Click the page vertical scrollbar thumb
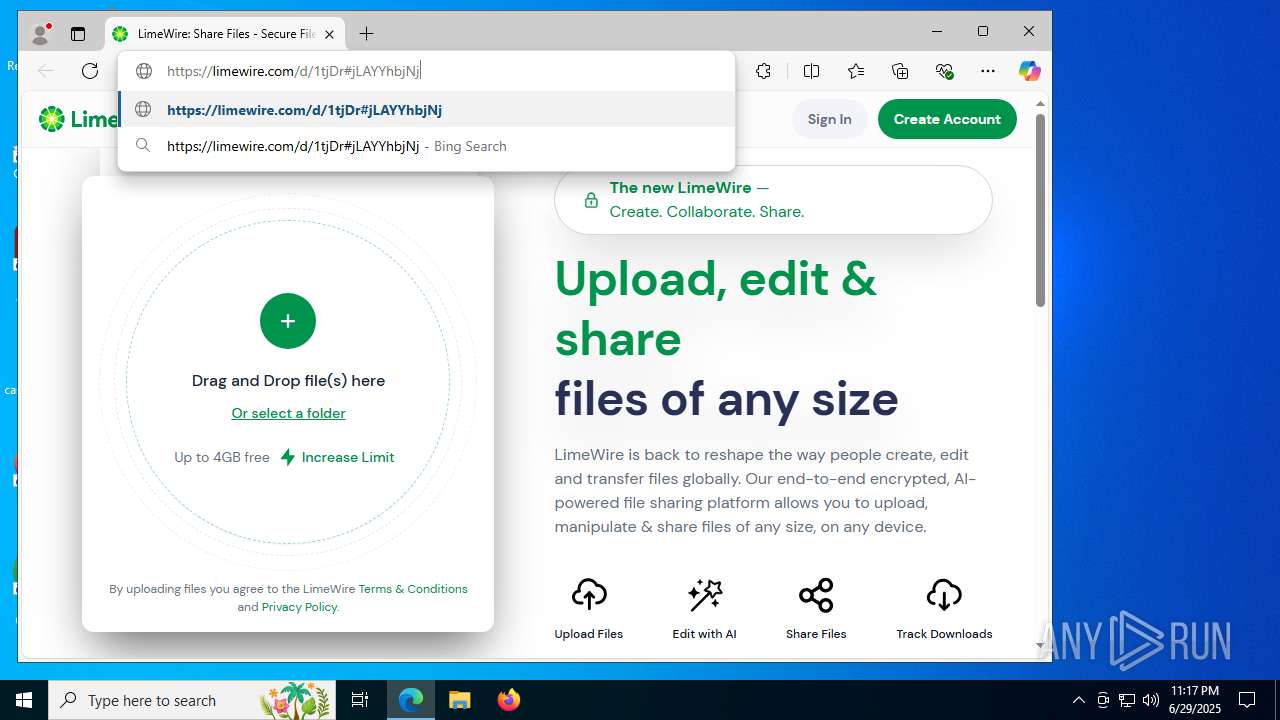Screen dimensions: 1280x720 tap(1040, 210)
